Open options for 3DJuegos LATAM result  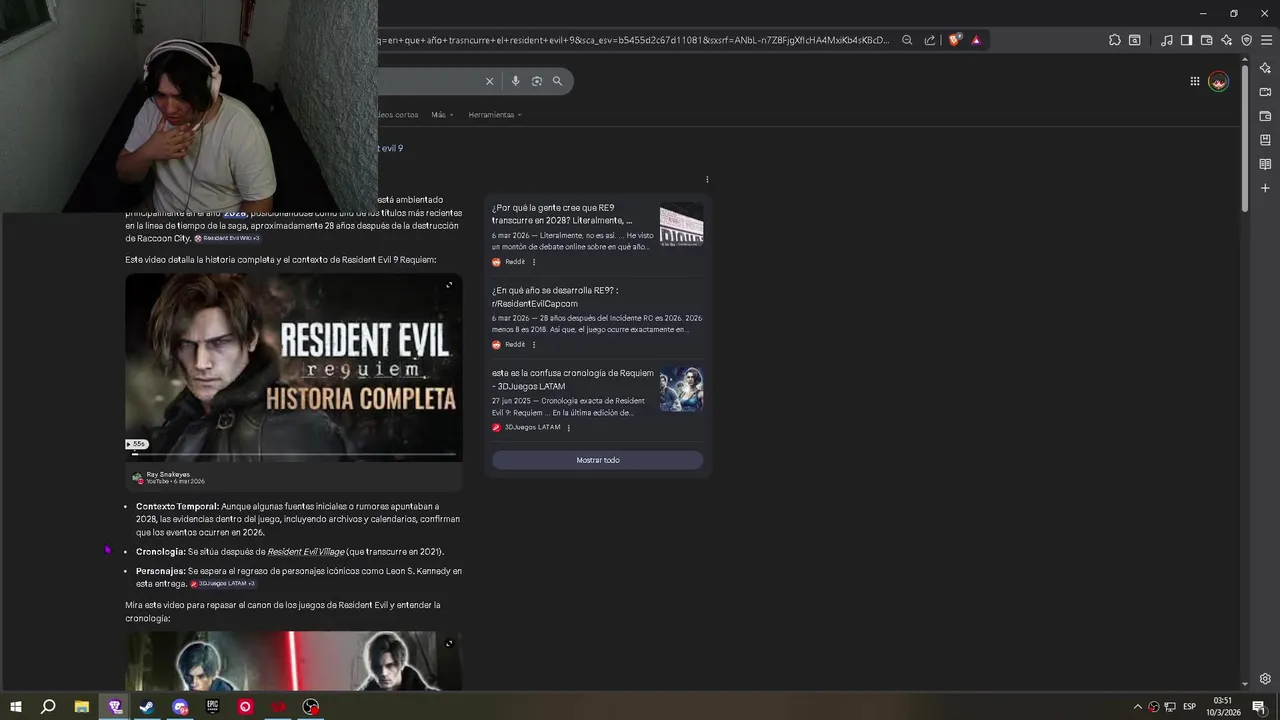point(569,428)
